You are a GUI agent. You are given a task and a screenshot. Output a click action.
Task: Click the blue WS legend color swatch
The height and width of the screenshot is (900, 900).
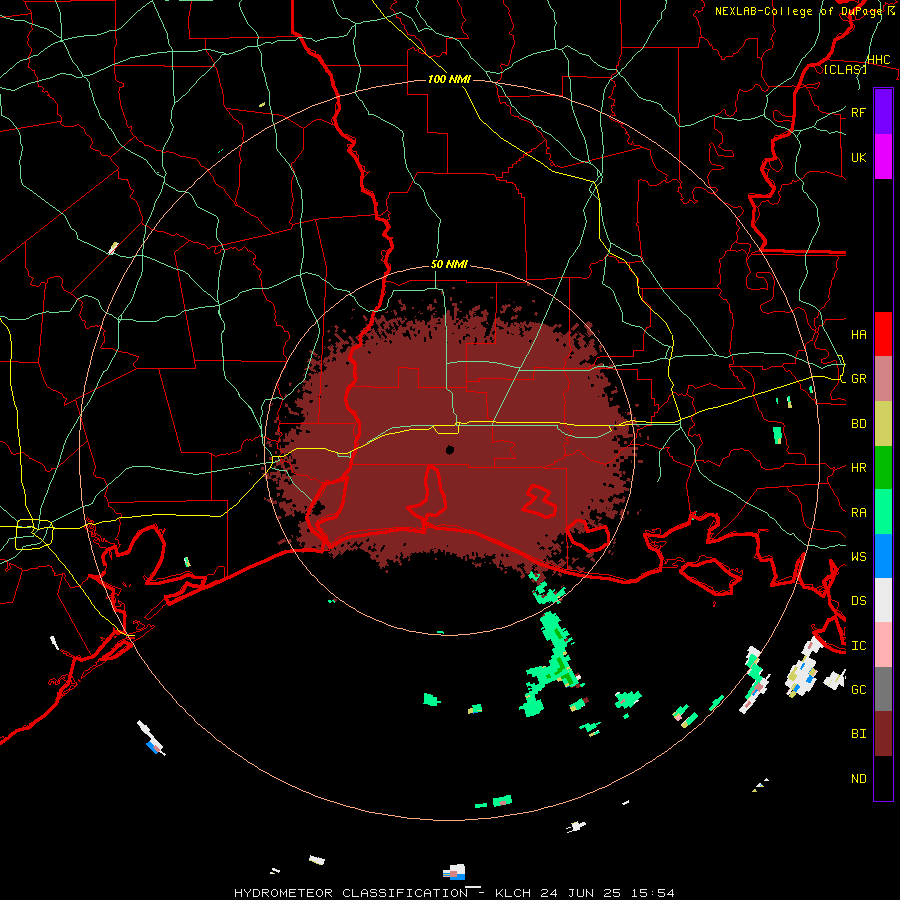[x=883, y=556]
